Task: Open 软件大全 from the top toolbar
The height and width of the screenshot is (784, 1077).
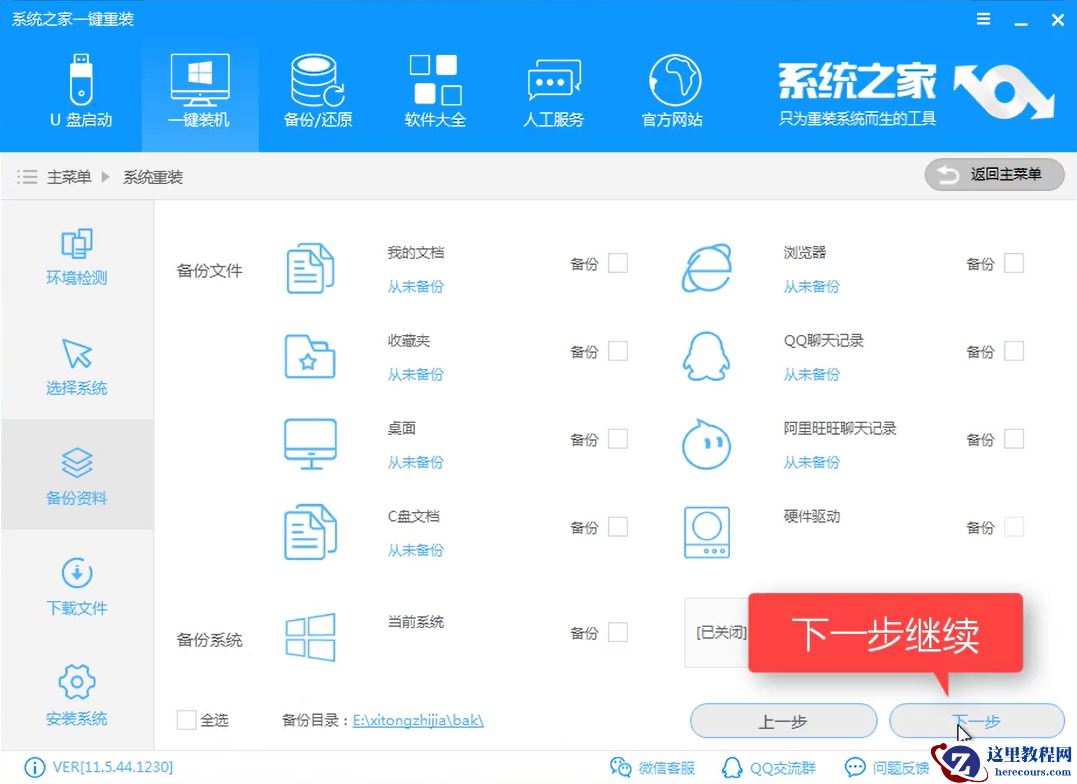Action: [x=435, y=90]
